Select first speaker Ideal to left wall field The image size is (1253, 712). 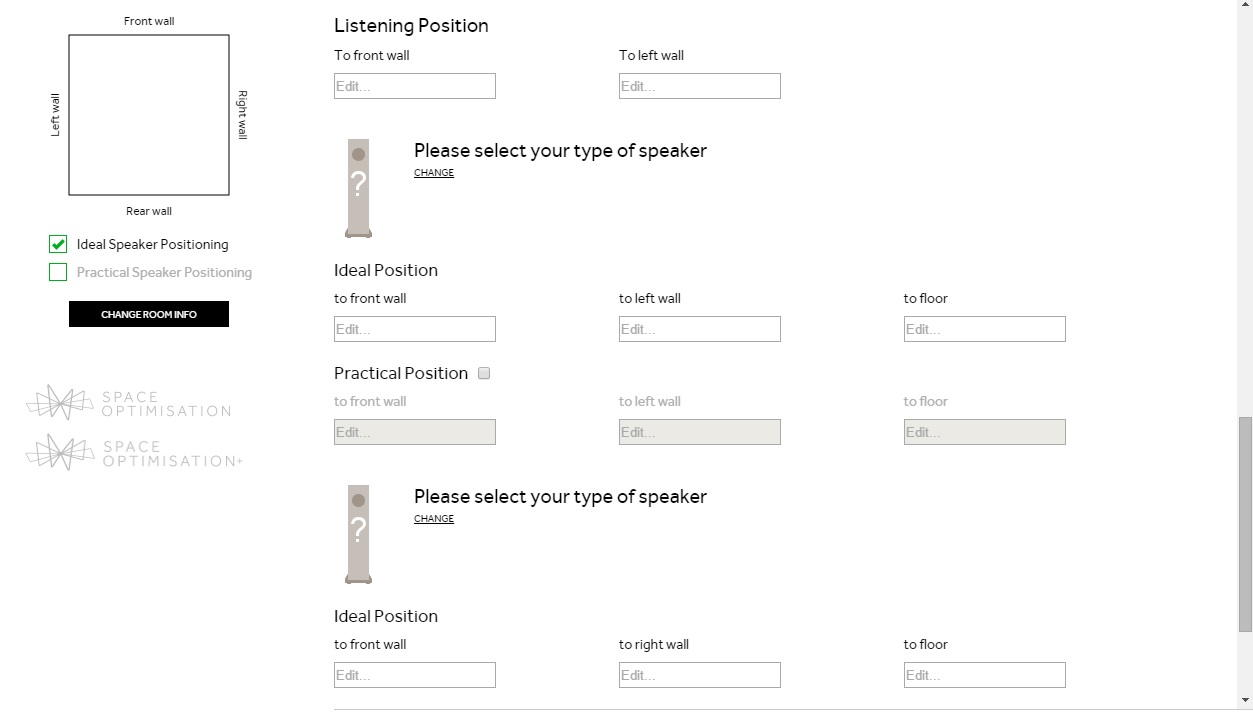tap(700, 329)
